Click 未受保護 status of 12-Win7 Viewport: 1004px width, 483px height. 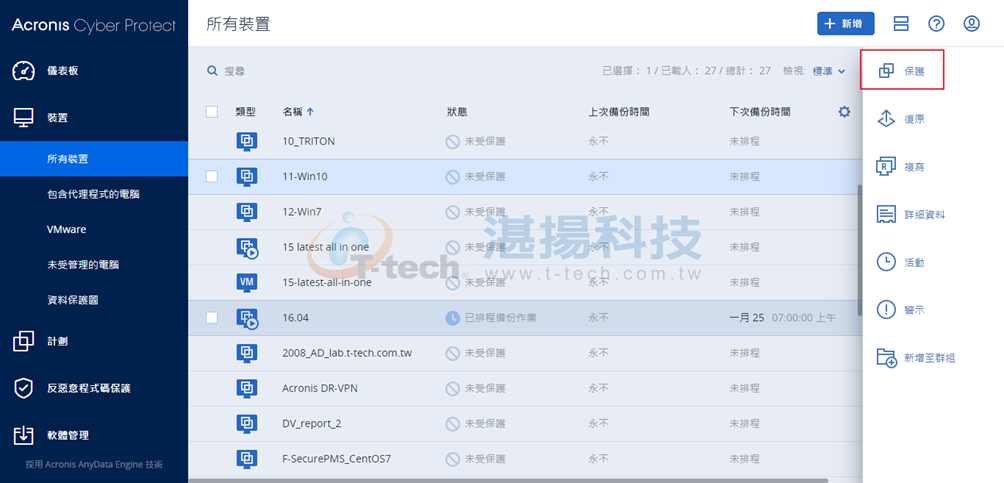click(x=485, y=211)
